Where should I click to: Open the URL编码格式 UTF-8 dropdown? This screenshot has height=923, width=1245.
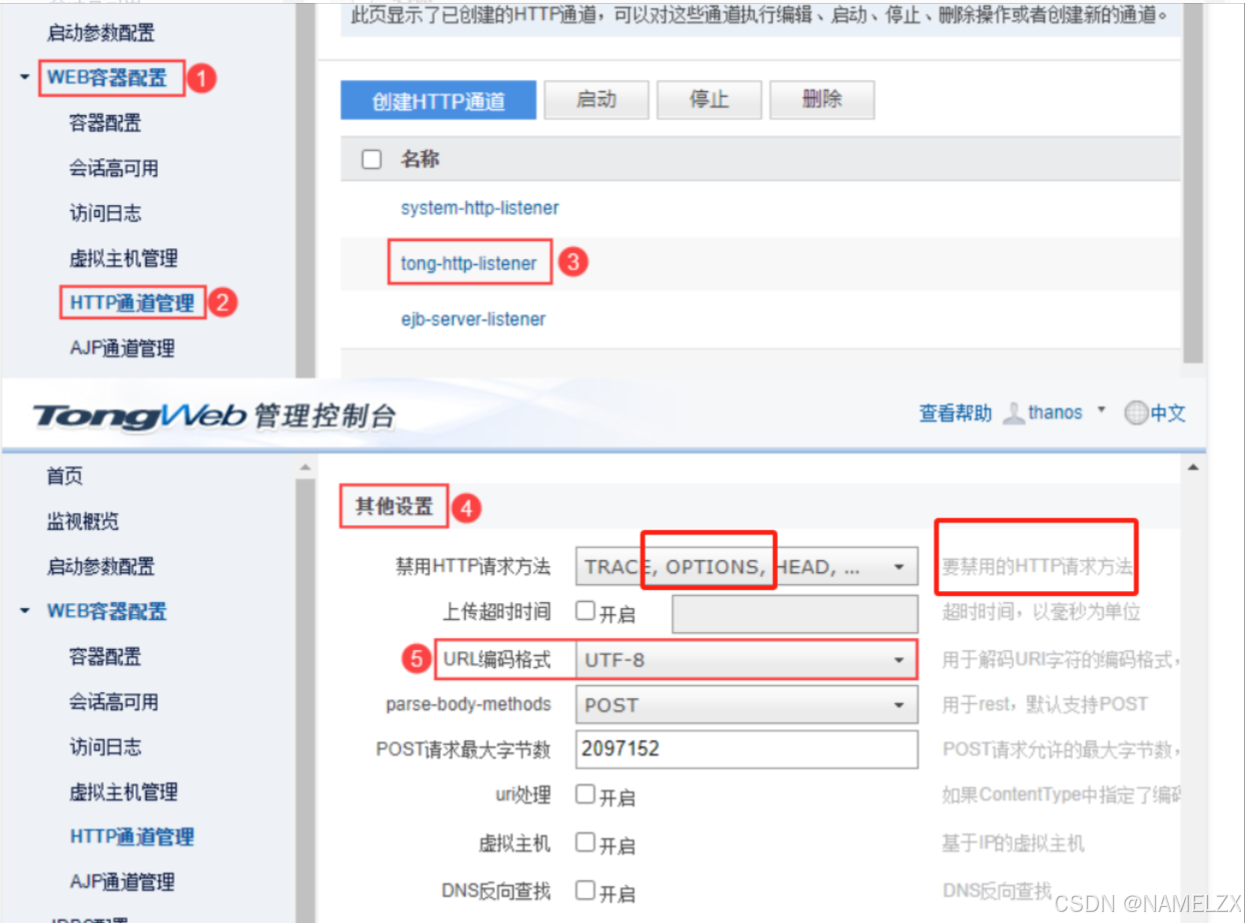(746, 660)
